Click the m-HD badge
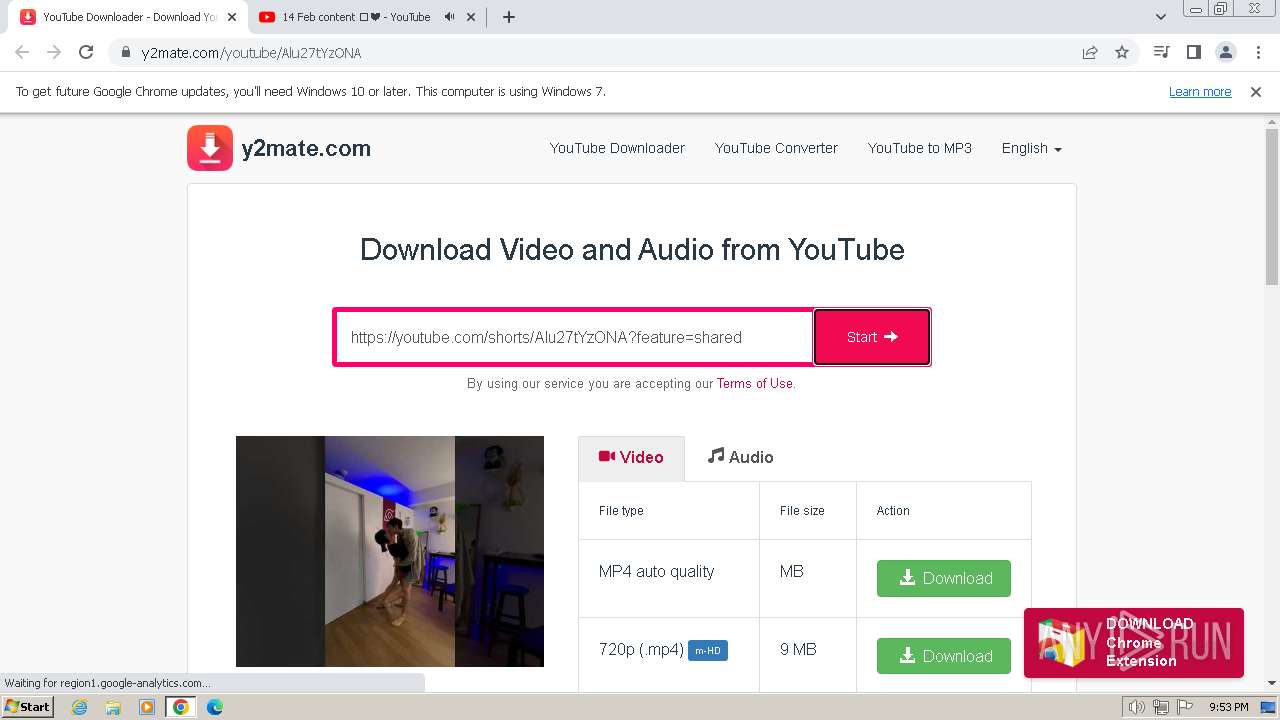The width and height of the screenshot is (1280, 720). click(708, 651)
